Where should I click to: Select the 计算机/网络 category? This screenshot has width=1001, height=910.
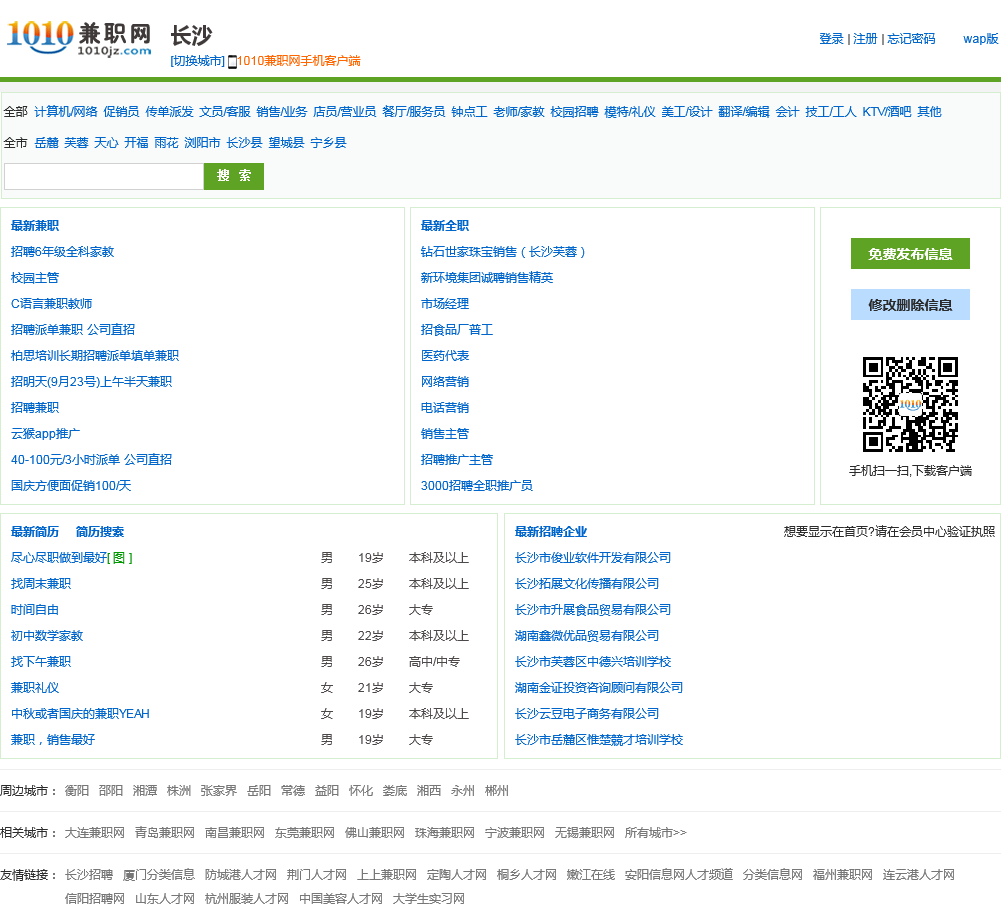pos(66,112)
